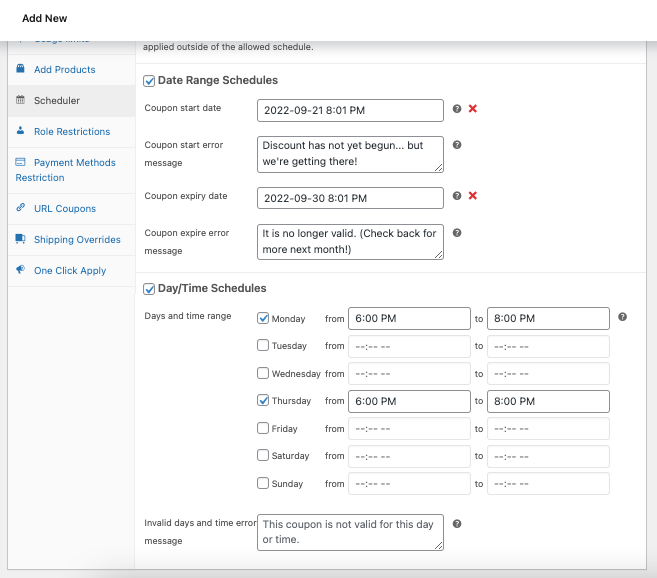Click the Role Restrictions user icon

pyautogui.click(x=20, y=130)
